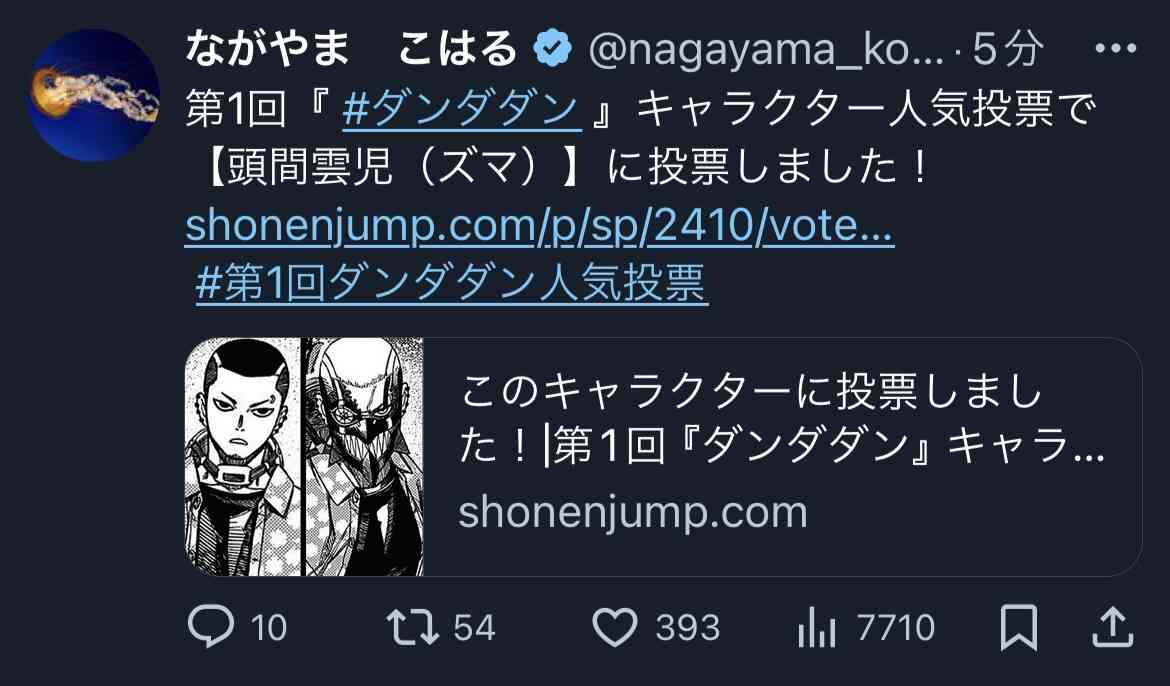Click the like count 393
Viewport: 1170px width, 686px height.
click(688, 628)
